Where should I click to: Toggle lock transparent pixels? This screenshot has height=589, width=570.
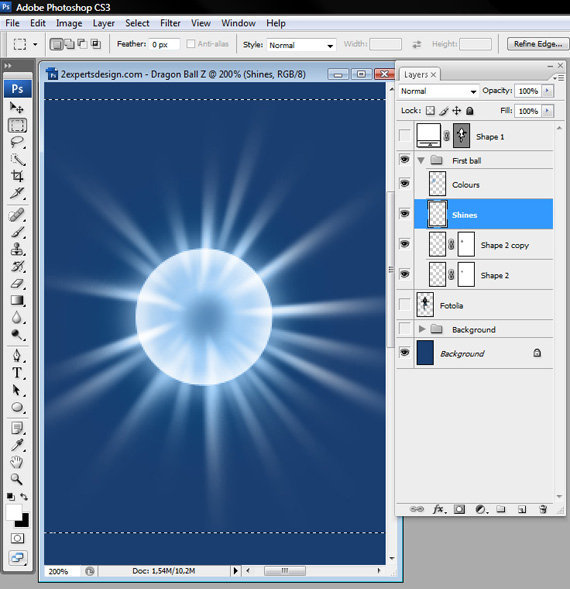click(431, 111)
